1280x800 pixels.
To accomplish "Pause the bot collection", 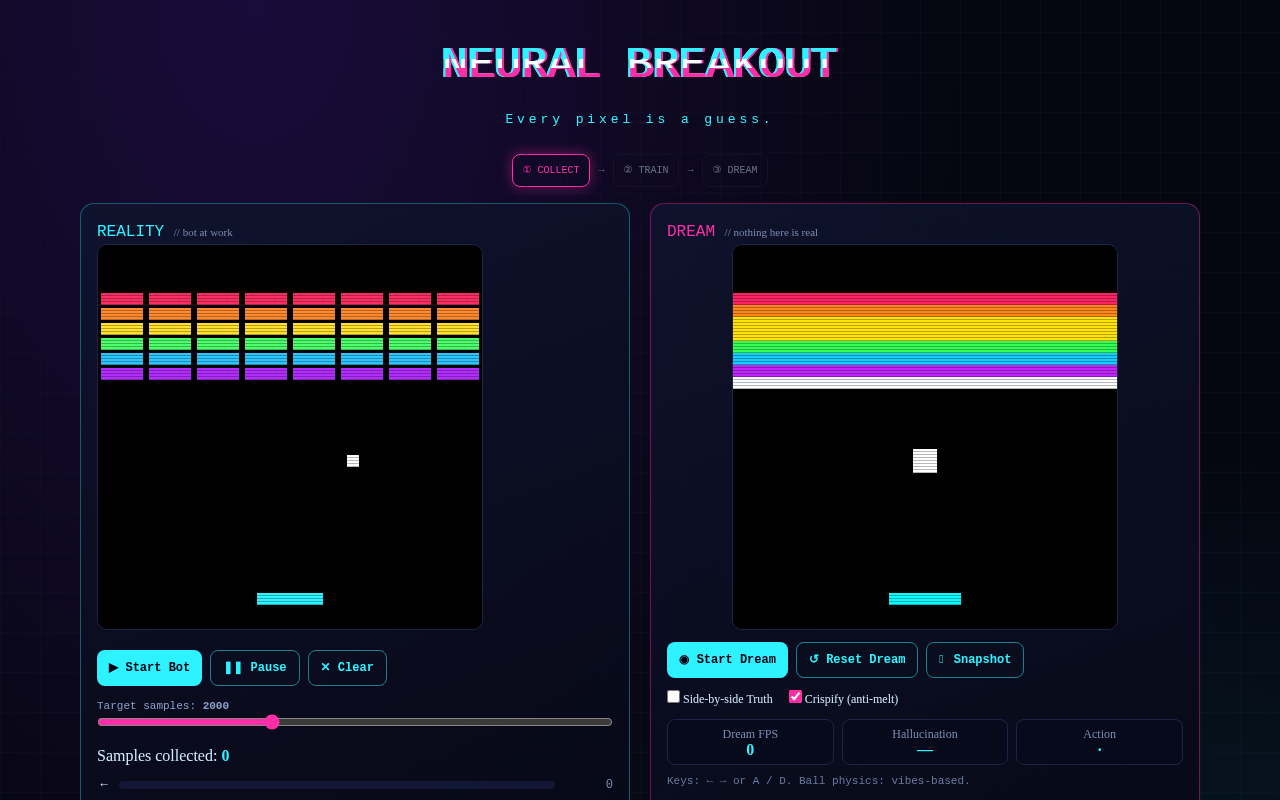I will point(255,668).
